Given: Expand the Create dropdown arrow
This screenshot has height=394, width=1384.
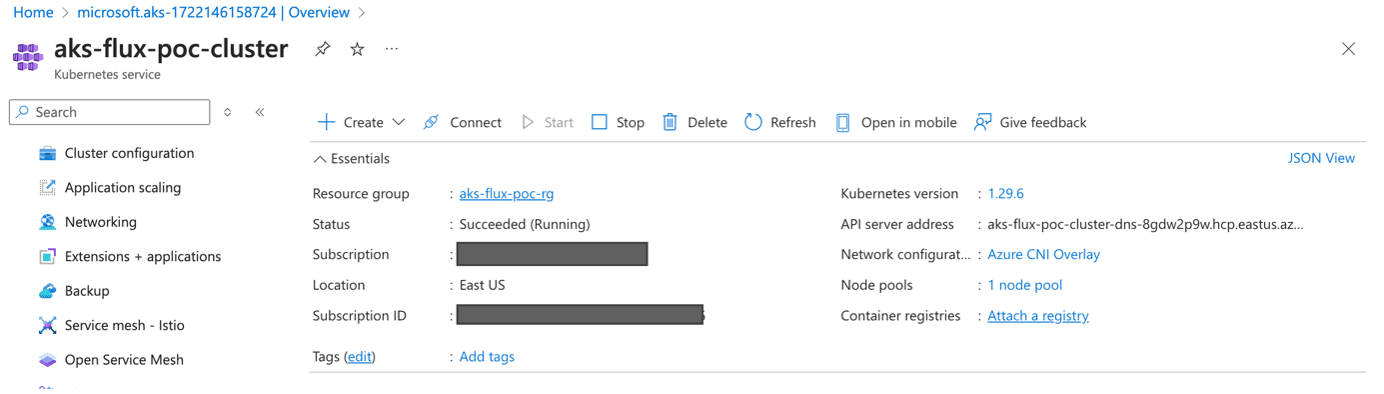Looking at the screenshot, I should pyautogui.click(x=399, y=122).
